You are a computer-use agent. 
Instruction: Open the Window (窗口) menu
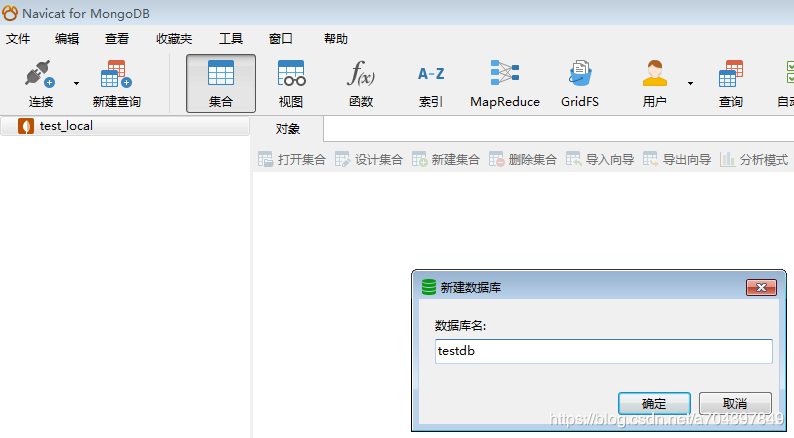pos(281,39)
